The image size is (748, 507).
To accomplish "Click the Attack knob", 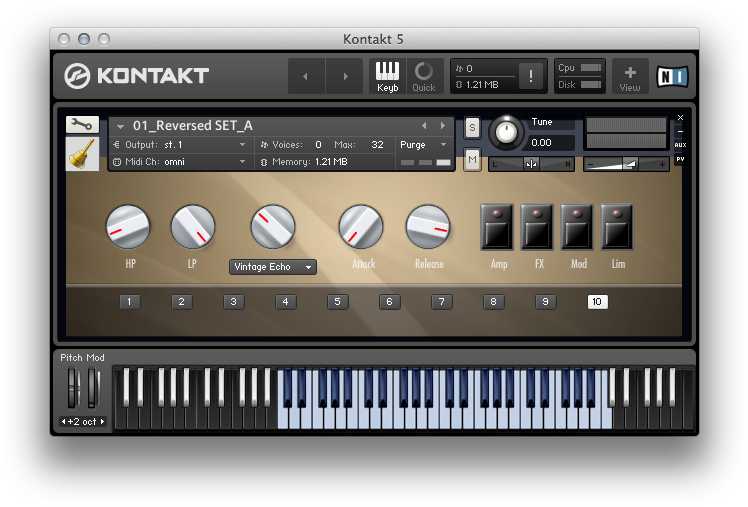I will (x=361, y=227).
